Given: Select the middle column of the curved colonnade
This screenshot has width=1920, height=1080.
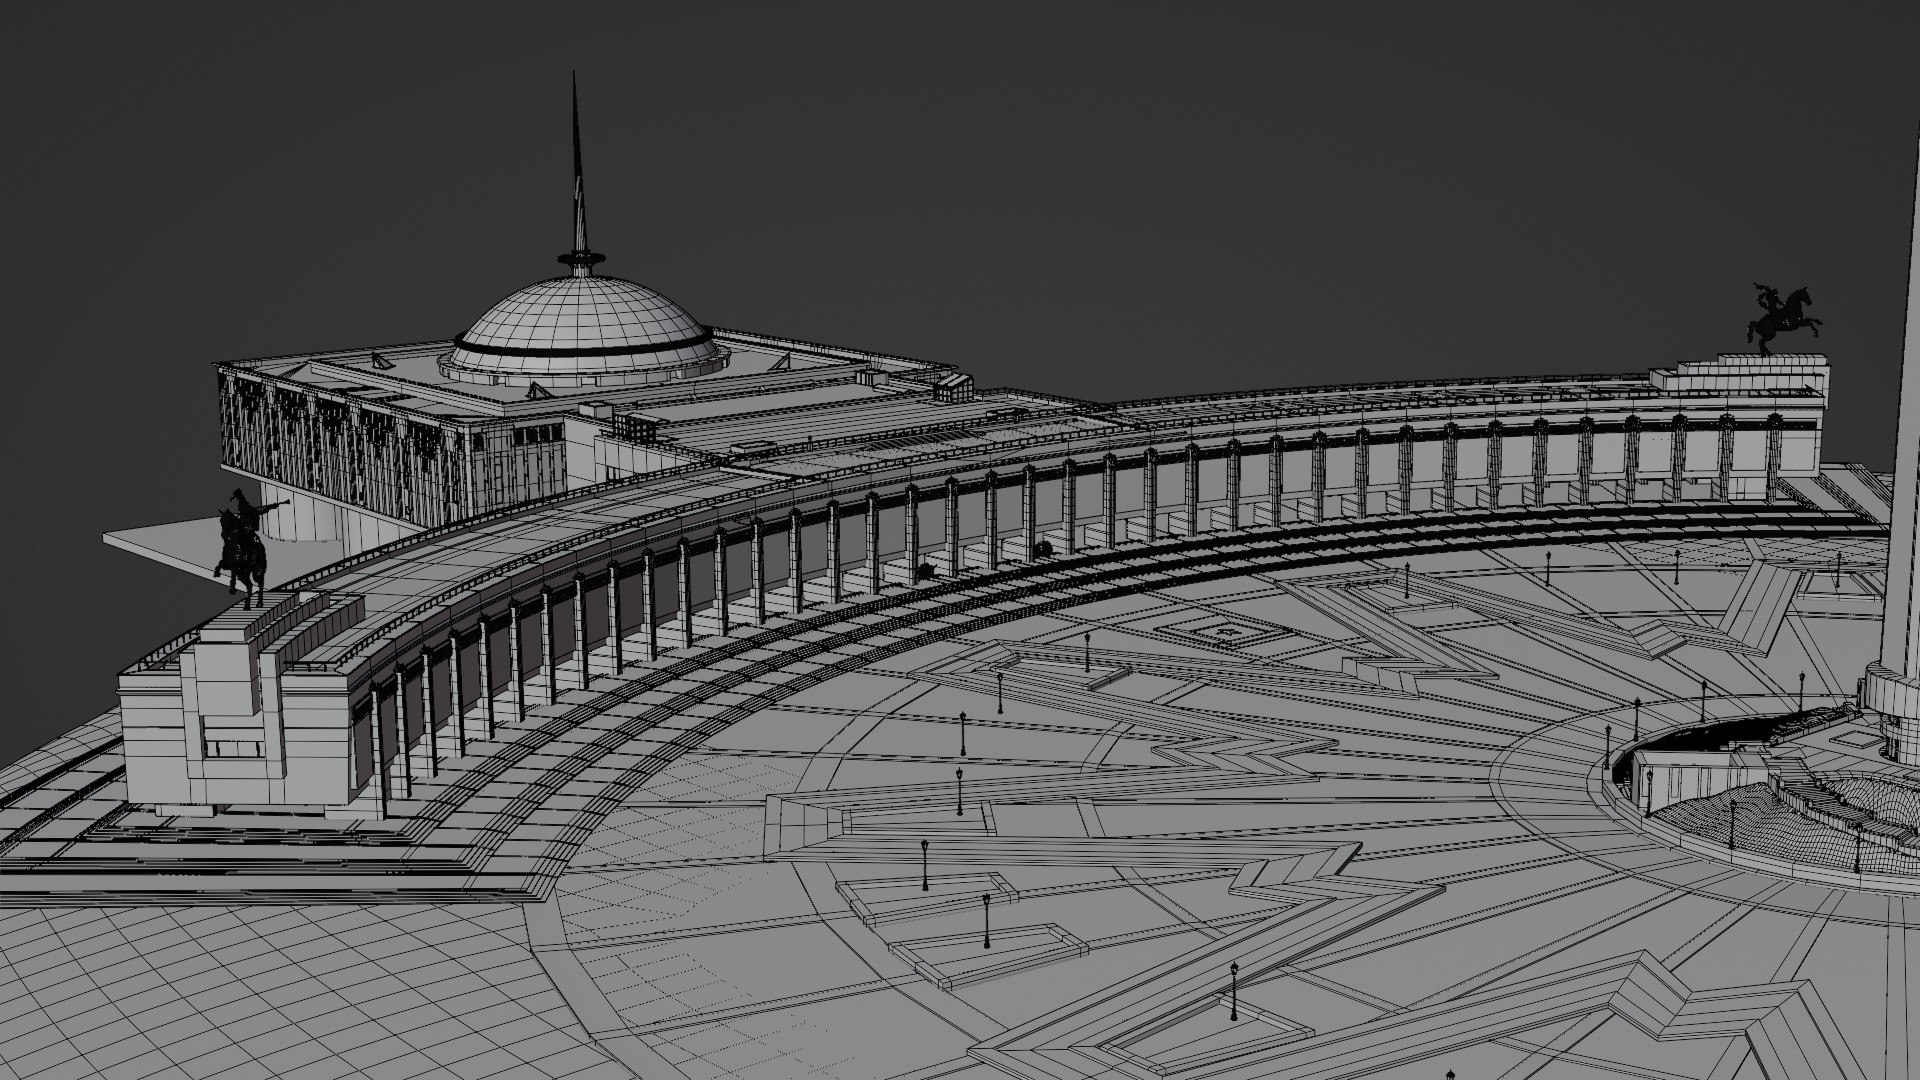Looking at the screenshot, I should (x=990, y=520).
